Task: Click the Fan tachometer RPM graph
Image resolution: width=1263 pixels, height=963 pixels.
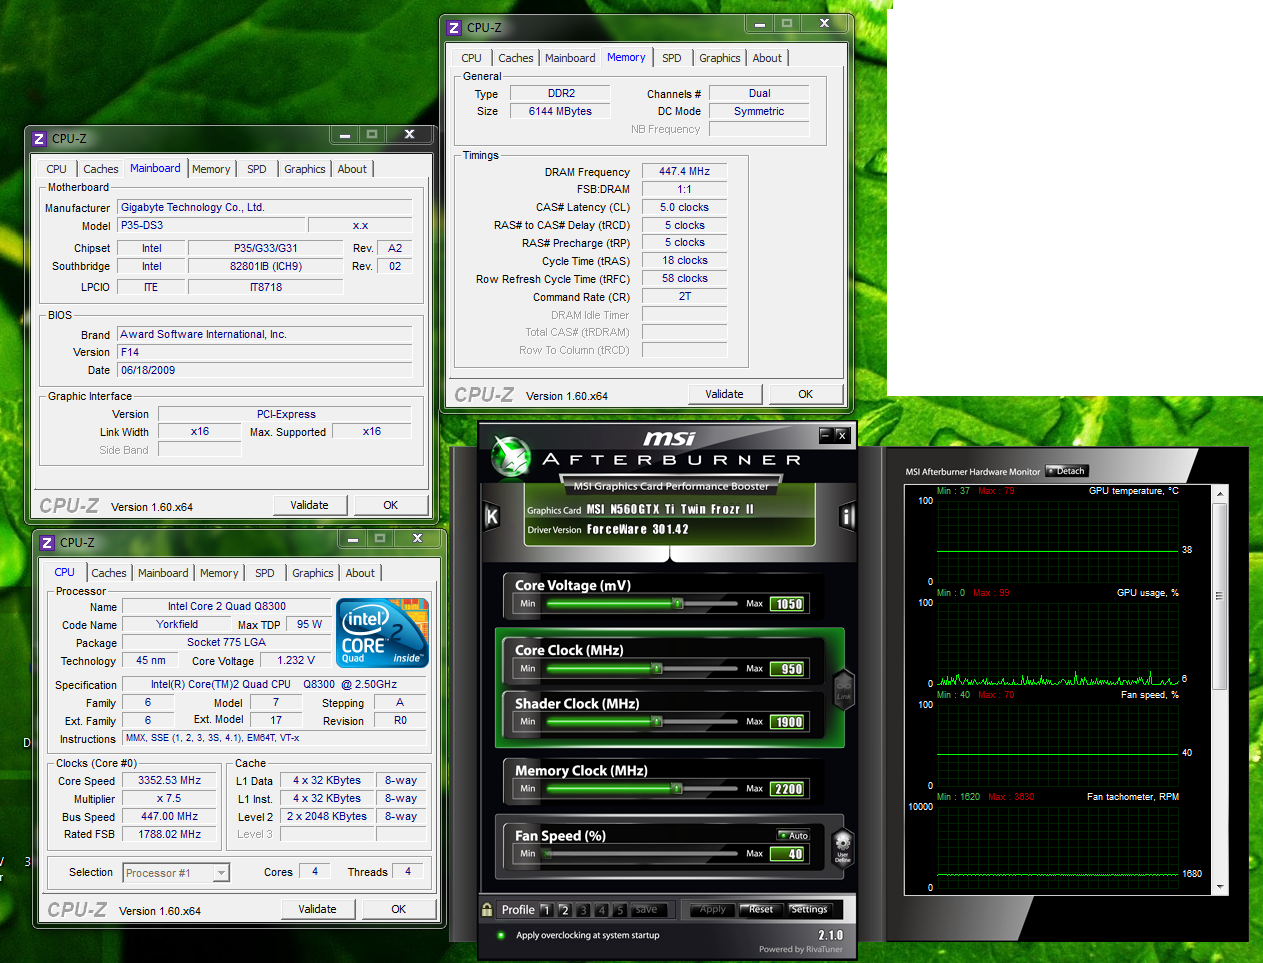Action: (1057, 846)
